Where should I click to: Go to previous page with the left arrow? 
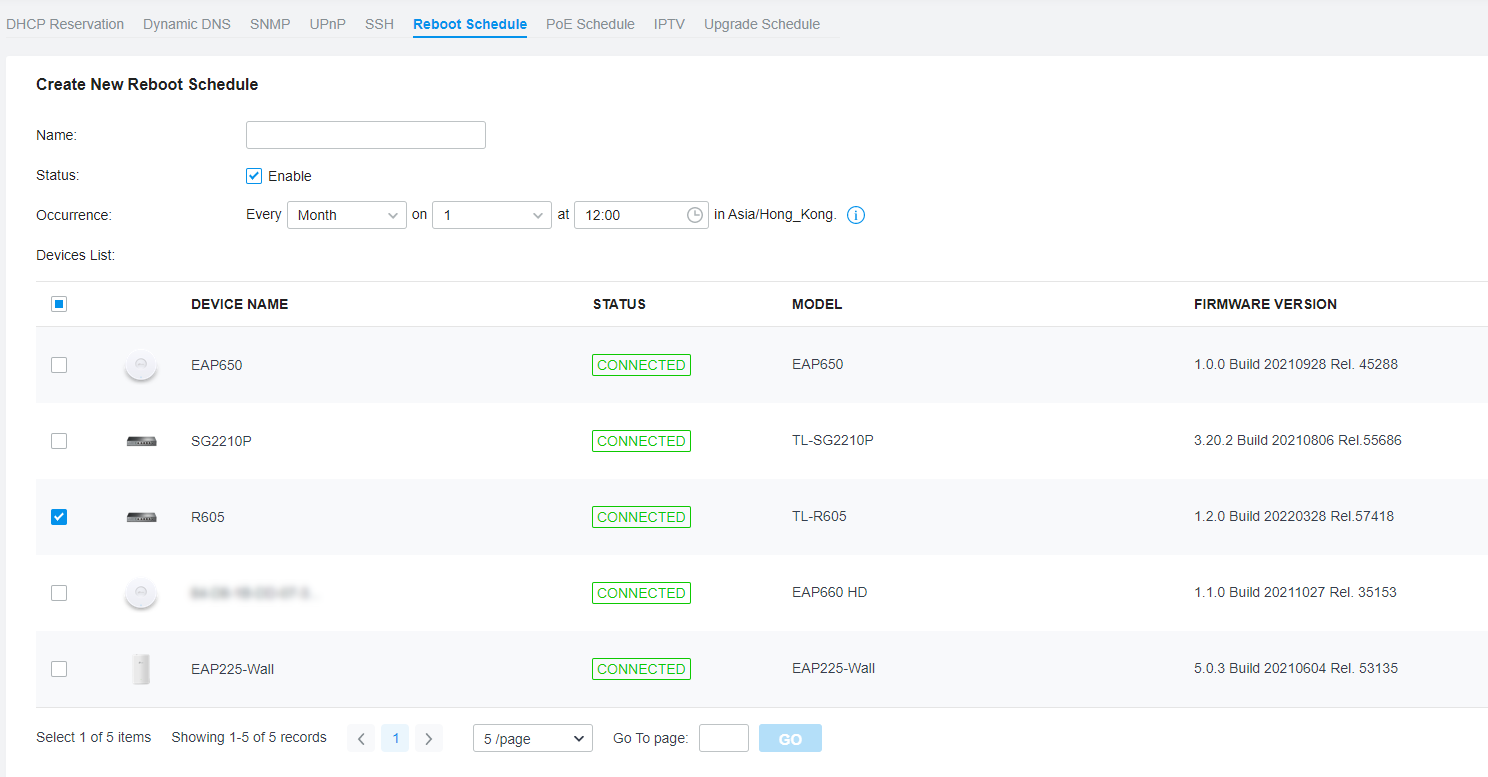click(361, 737)
